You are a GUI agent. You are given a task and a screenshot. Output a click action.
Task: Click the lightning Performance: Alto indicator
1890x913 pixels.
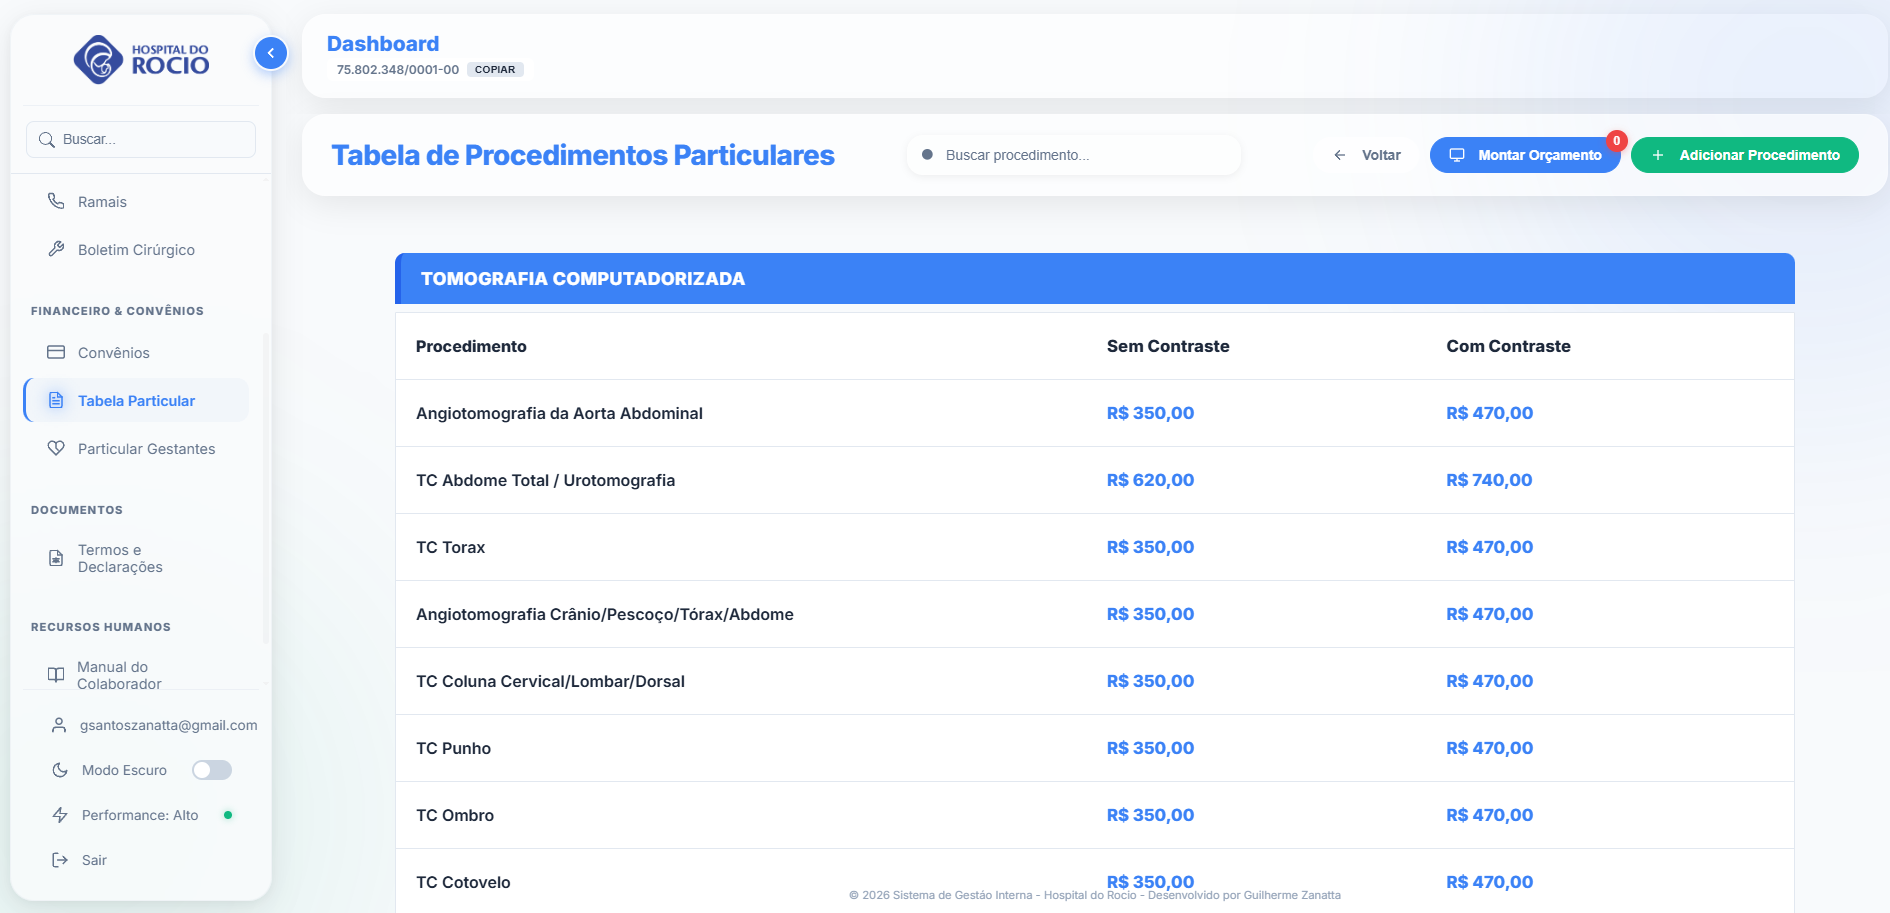coord(60,815)
